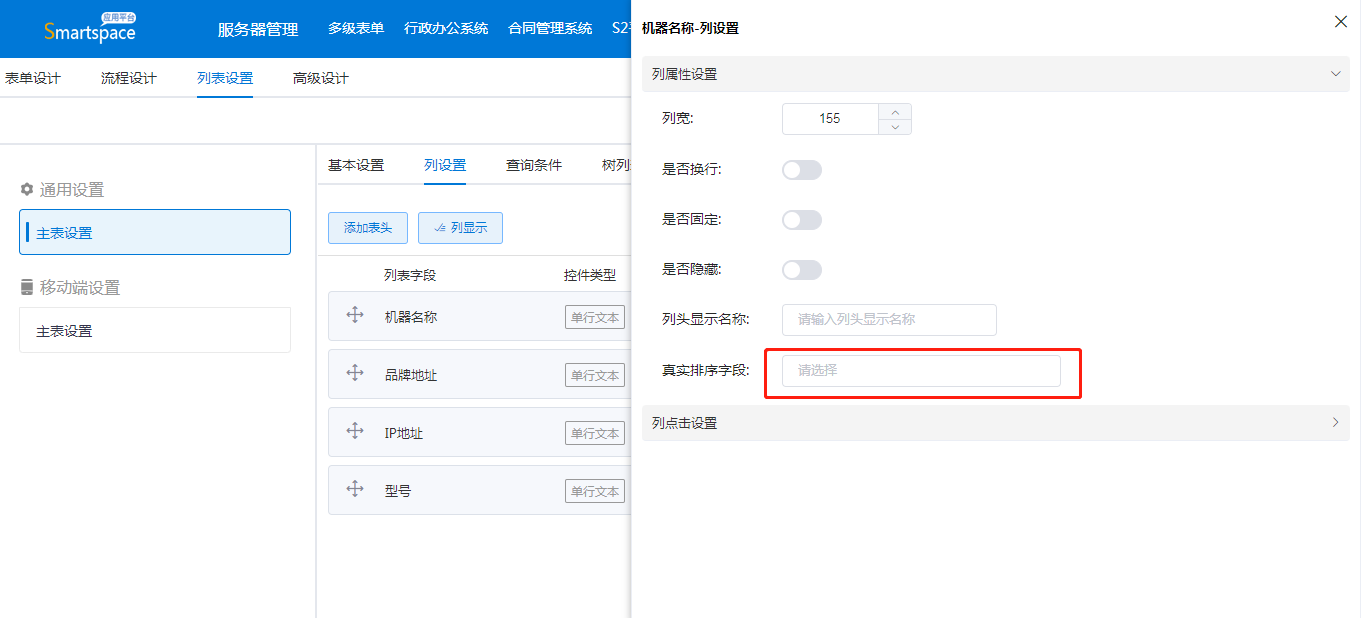Click the mobile icon beside 移动端设置
1361x618 pixels.
[27, 287]
